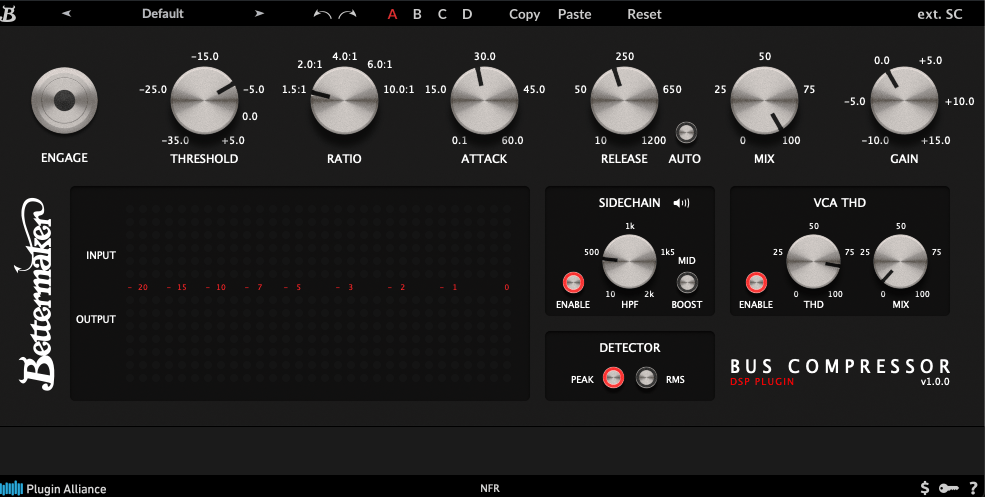
Task: Open the question mark help icon
Action: point(972,488)
